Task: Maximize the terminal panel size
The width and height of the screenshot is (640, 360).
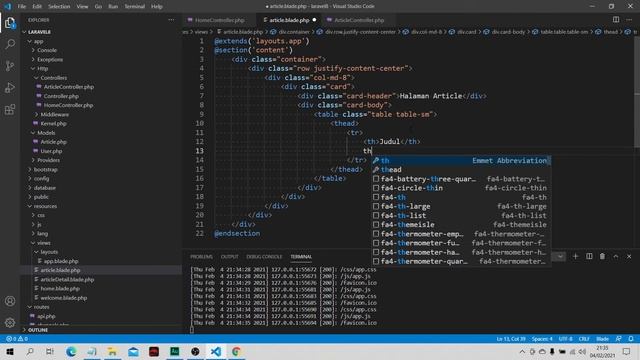Action: [616, 256]
